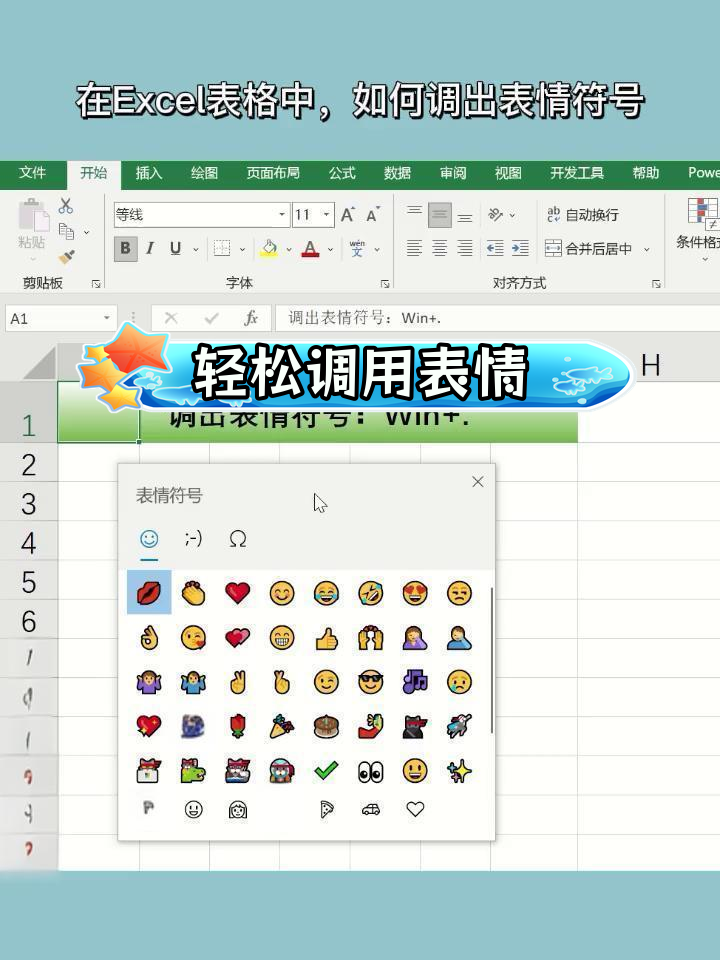Viewport: 720px width, 960px height.
Task: Decrease font size with smaller A icon
Action: pyautogui.click(x=372, y=215)
